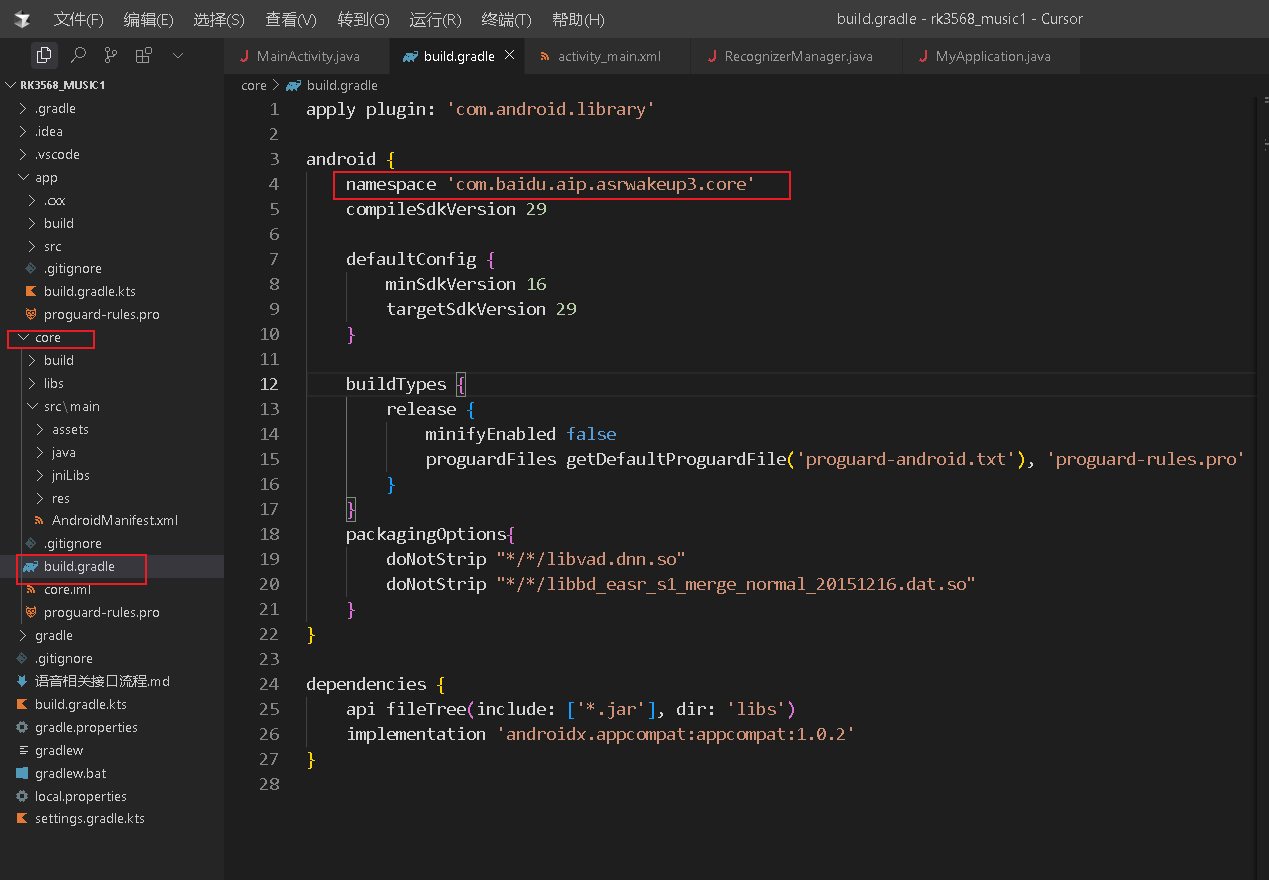1269x880 pixels.
Task: Open the Search view icon
Action: [x=78, y=56]
